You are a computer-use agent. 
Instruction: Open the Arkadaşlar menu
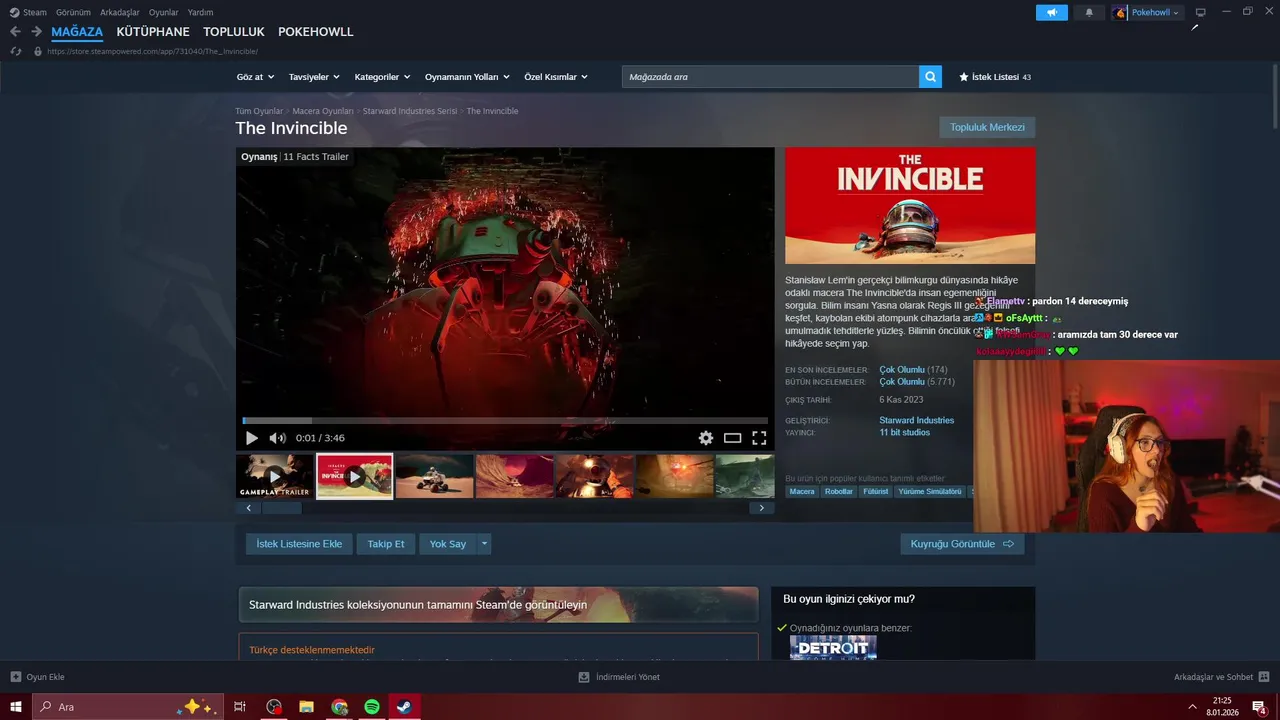point(120,12)
